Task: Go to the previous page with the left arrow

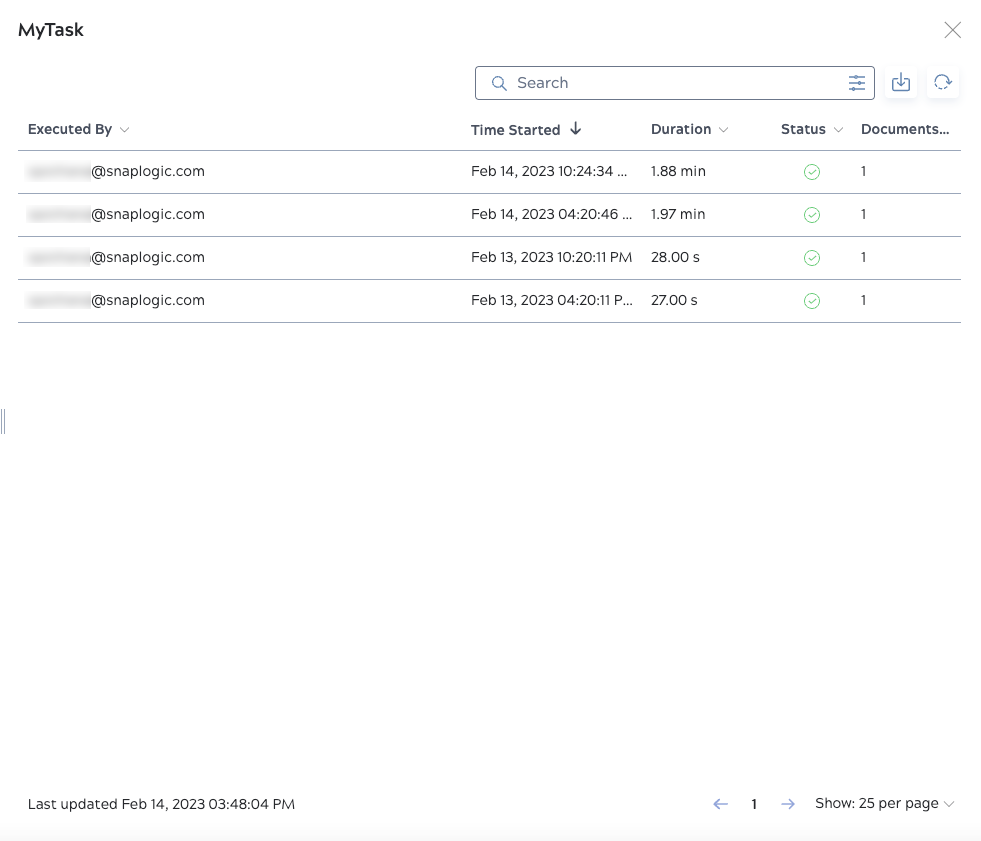Action: coord(720,804)
